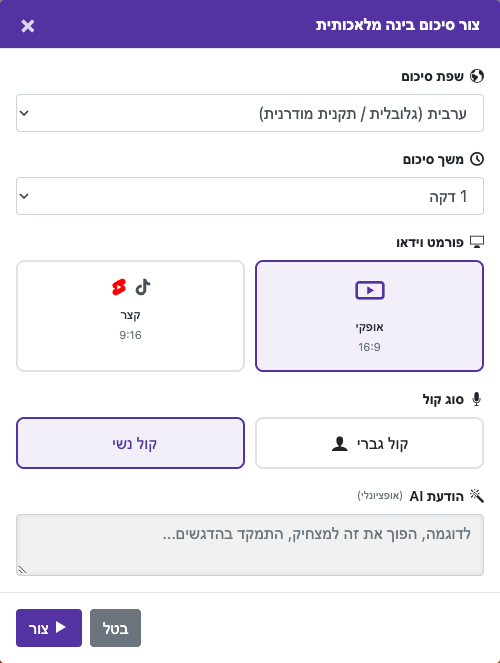Image resolution: width=500 pixels, height=663 pixels.
Task: Close the dialog with the X button
Action: (28, 26)
